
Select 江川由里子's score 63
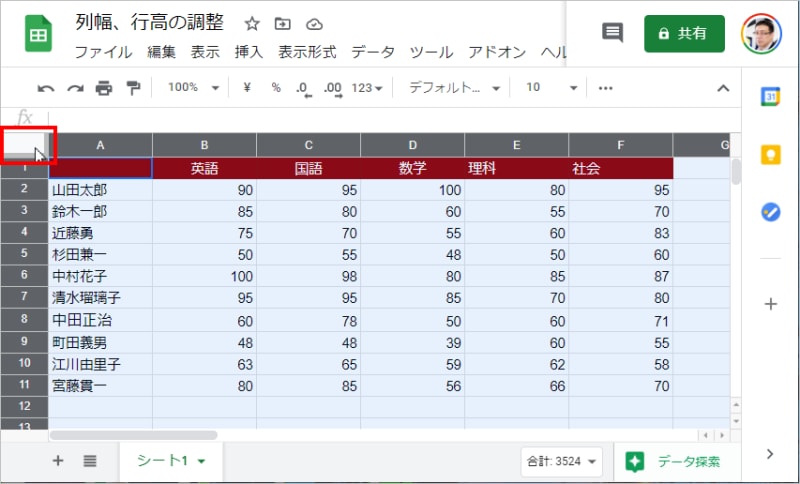click(x=205, y=364)
